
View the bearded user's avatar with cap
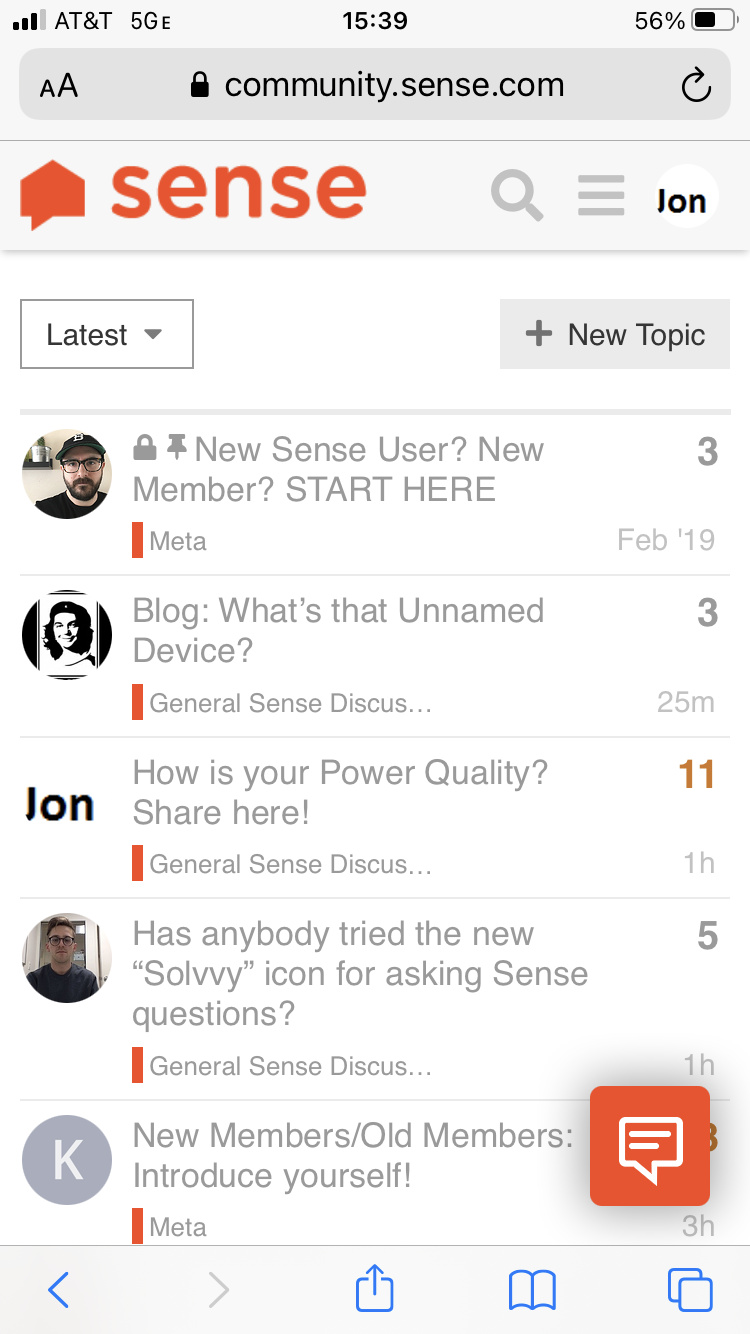(67, 474)
